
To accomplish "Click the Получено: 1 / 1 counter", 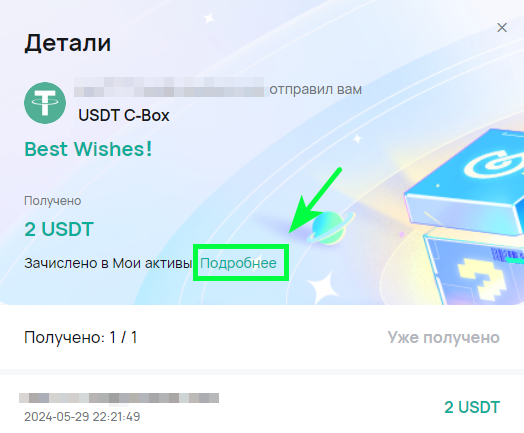I will click(x=81, y=337).
